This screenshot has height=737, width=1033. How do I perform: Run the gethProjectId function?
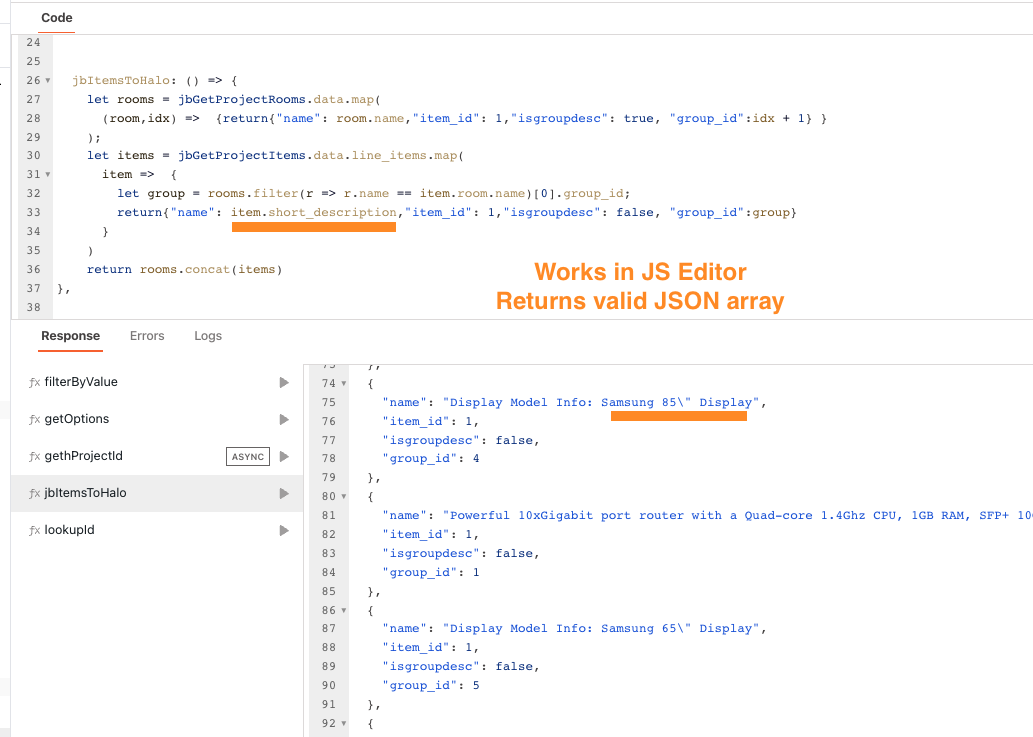coord(284,456)
